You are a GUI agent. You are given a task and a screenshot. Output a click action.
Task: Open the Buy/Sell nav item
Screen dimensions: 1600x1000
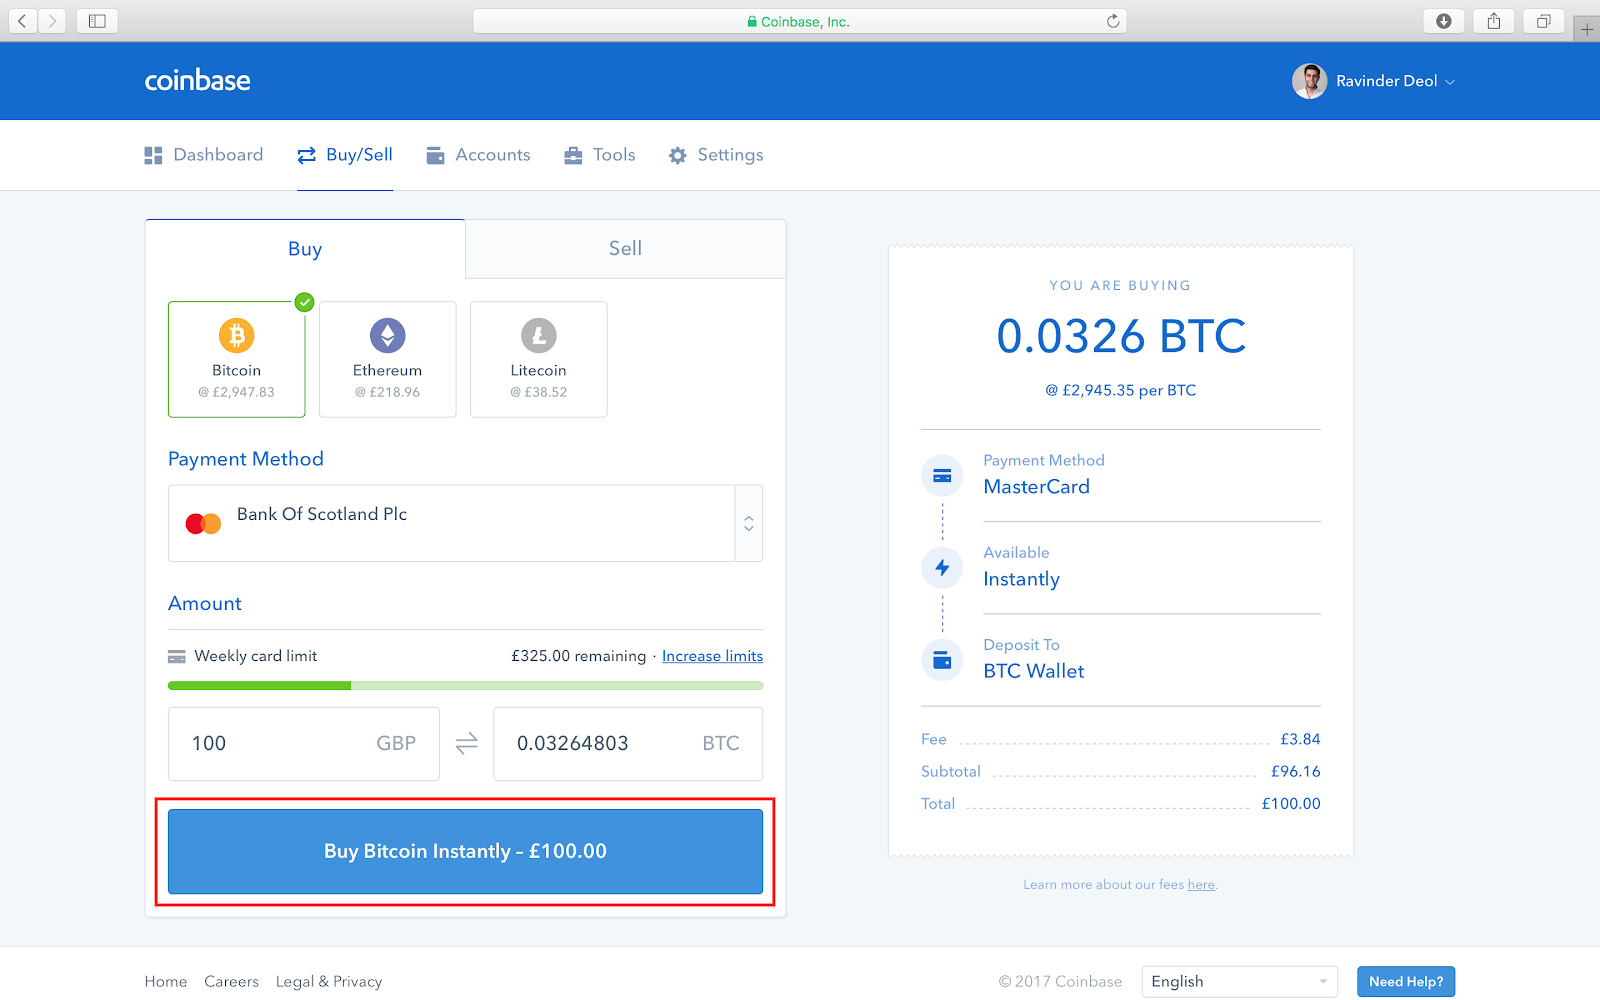click(345, 155)
